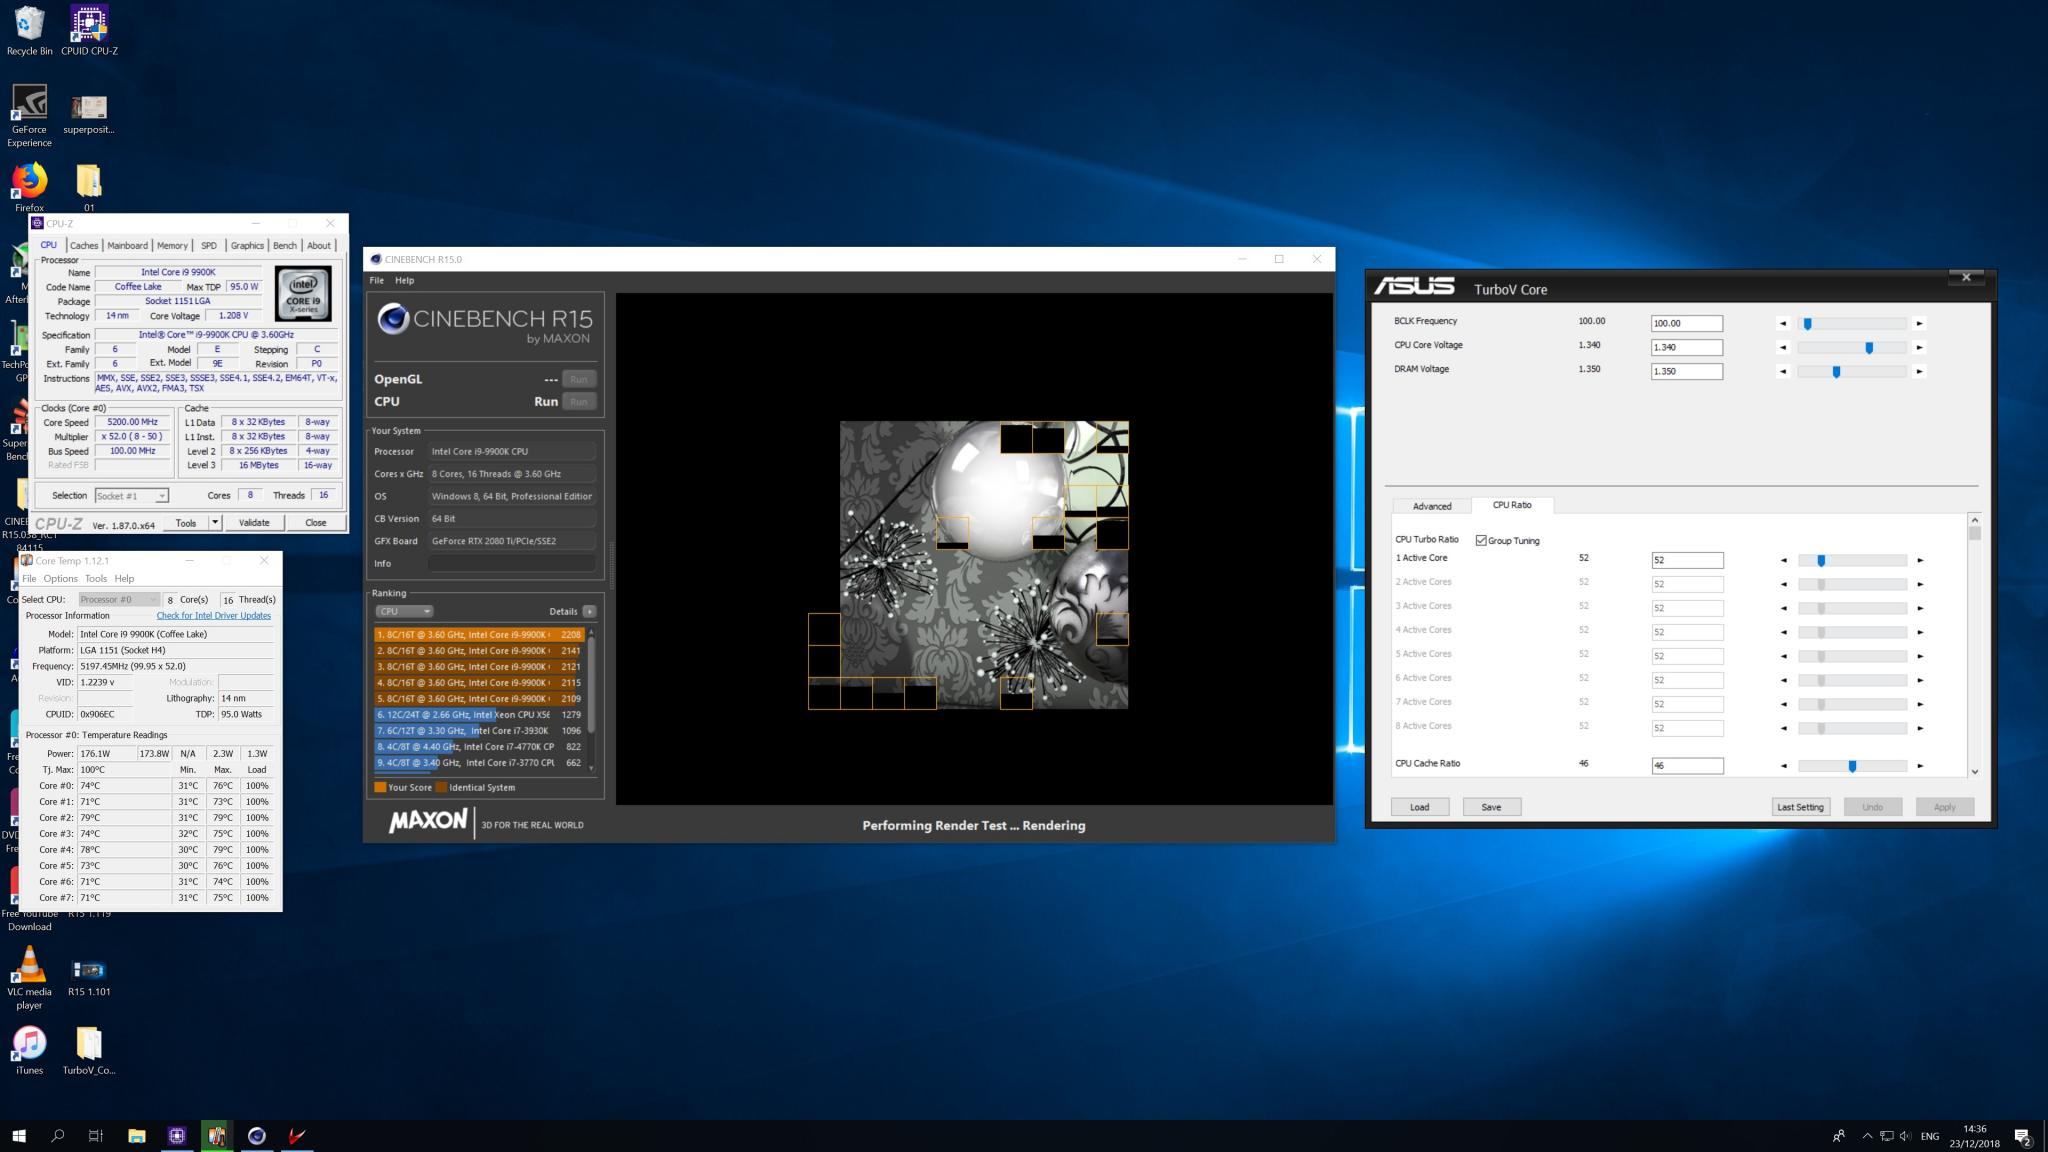Open the superposition desktop shortcut
Image resolution: width=2048 pixels, height=1152 pixels.
pos(89,114)
